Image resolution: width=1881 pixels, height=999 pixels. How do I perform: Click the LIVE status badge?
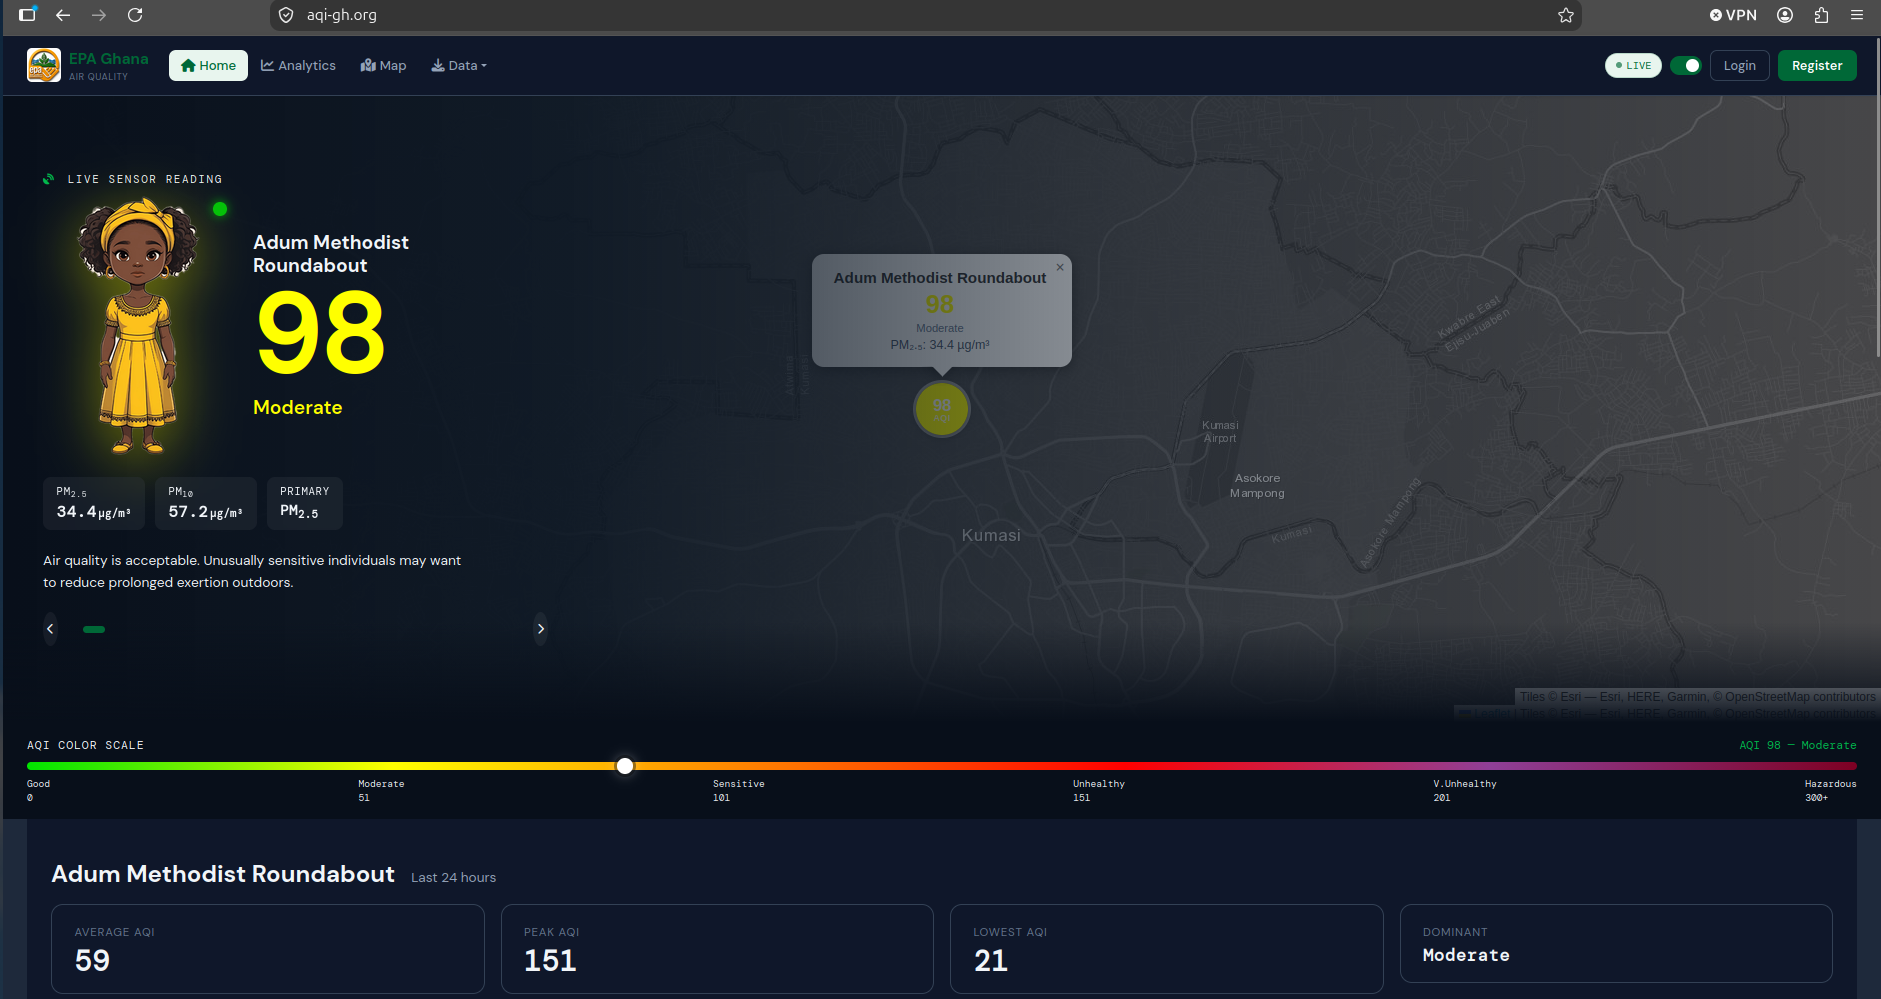1633,66
